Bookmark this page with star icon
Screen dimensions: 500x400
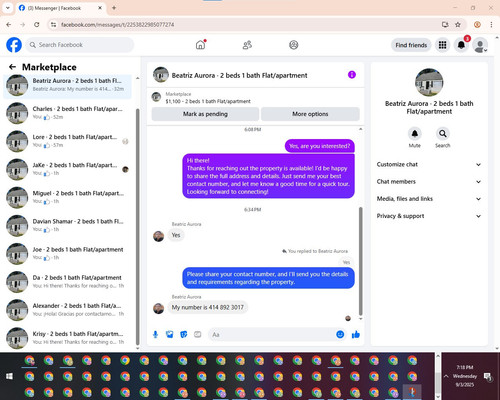(458, 24)
